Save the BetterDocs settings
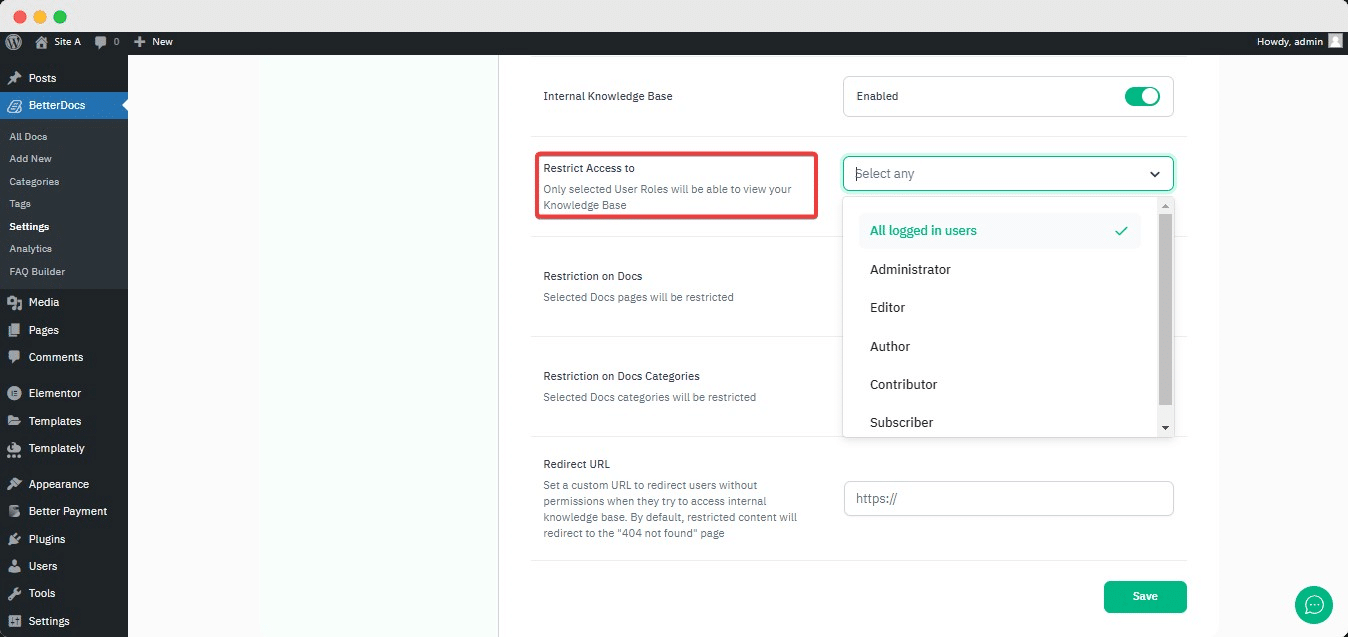Image resolution: width=1348 pixels, height=637 pixels. pos(1144,596)
